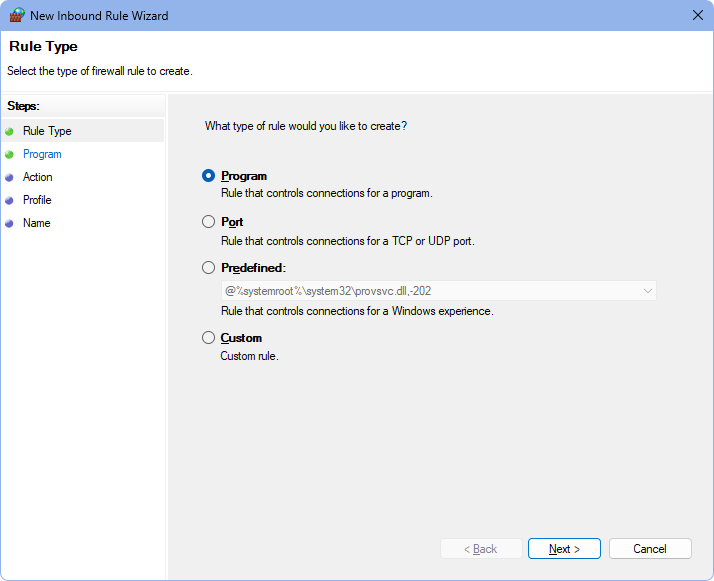Click green bullet beside Program step
The image size is (714, 581).
(10, 154)
